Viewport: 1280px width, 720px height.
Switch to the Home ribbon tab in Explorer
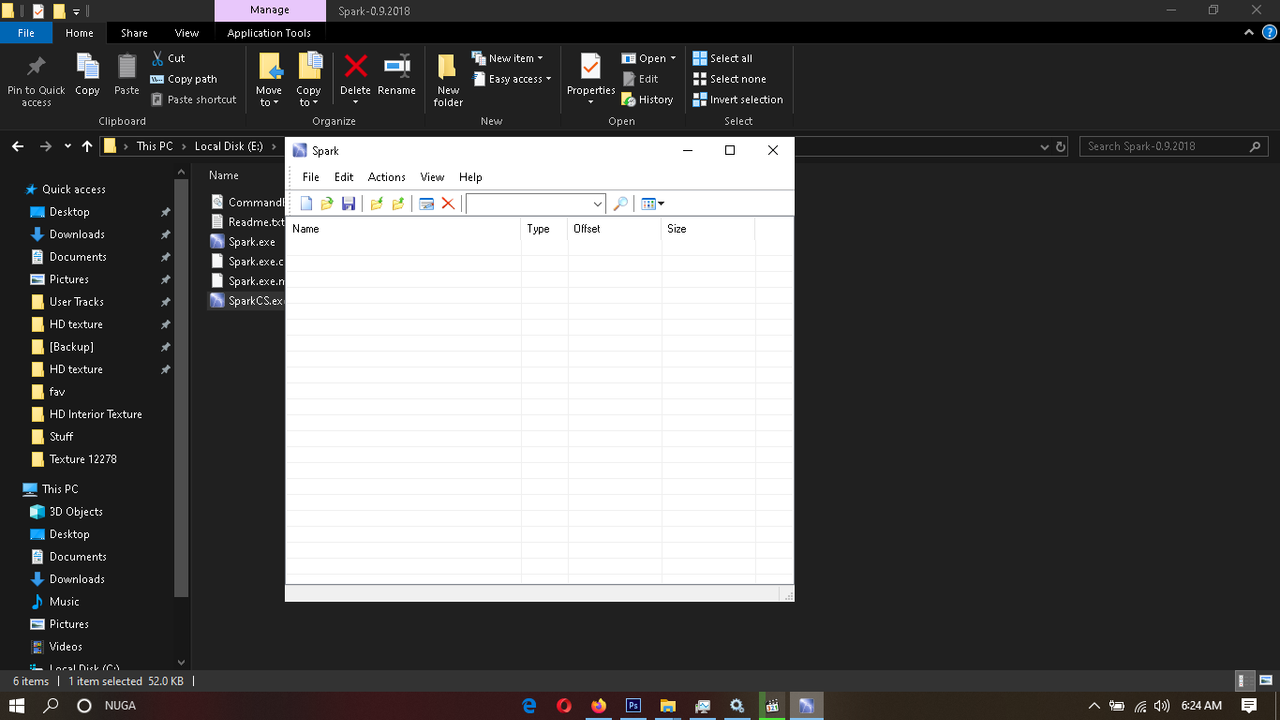(x=80, y=33)
